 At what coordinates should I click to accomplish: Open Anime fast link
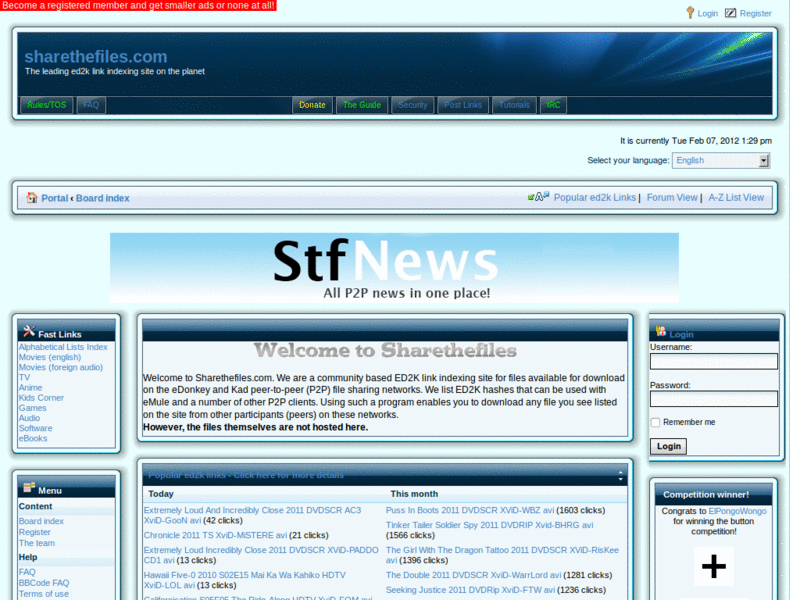pyautogui.click(x=30, y=388)
